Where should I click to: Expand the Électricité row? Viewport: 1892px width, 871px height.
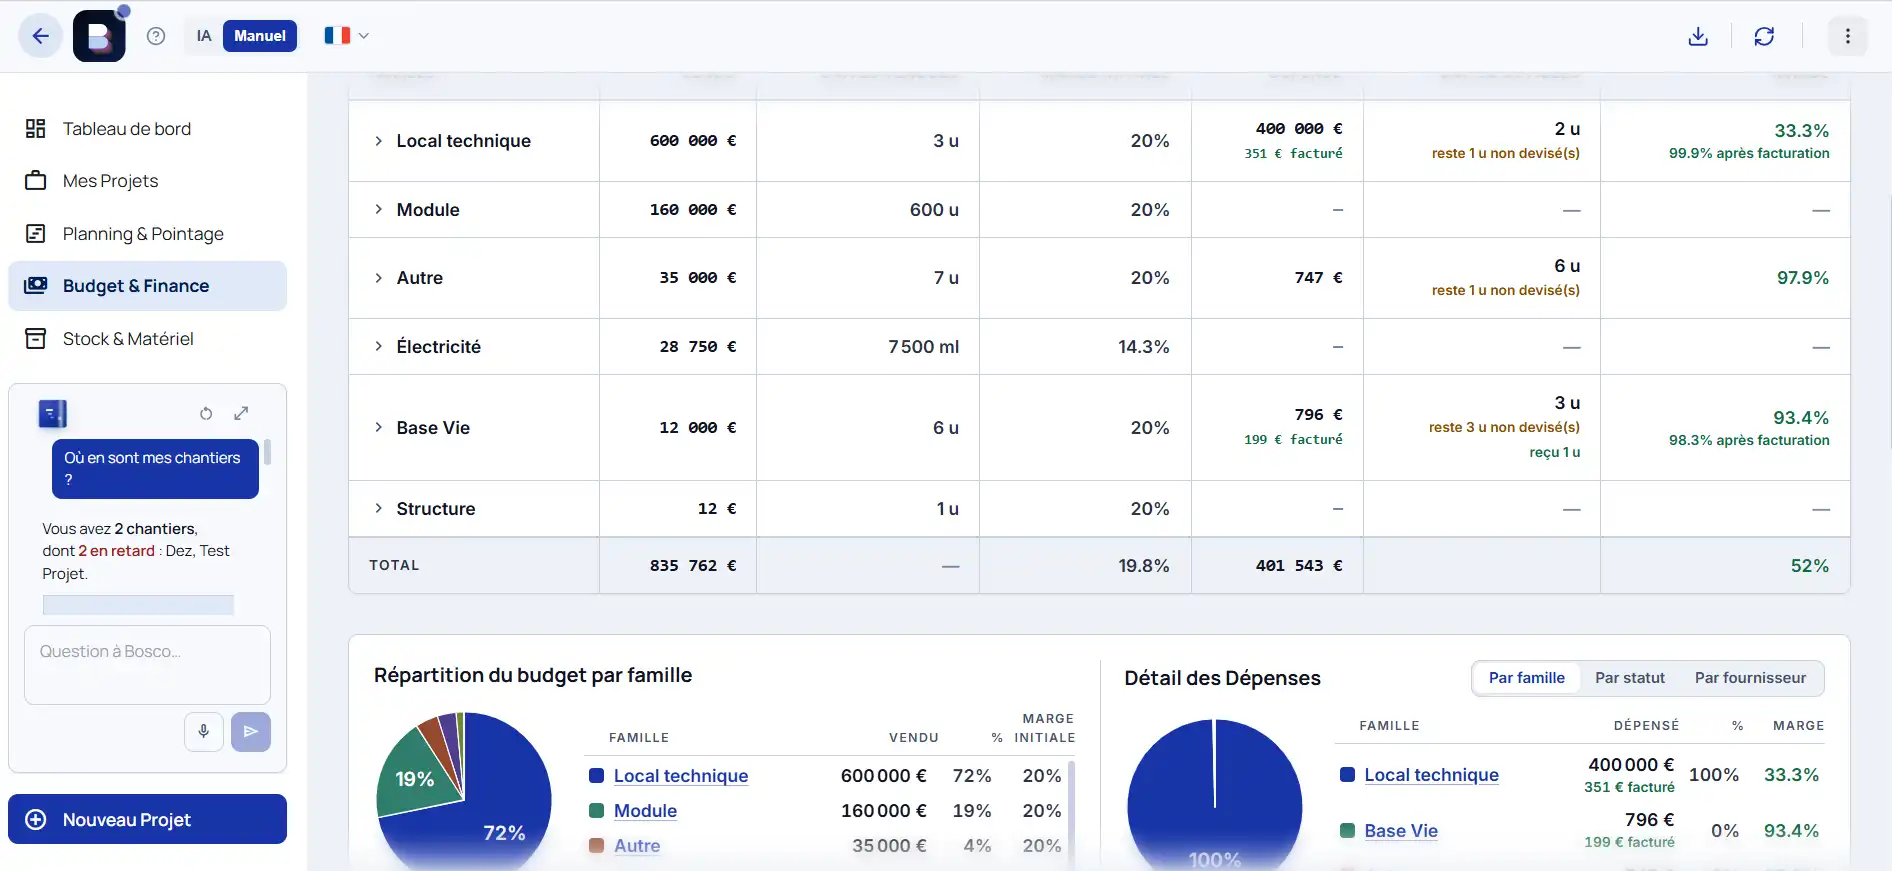[x=379, y=346]
